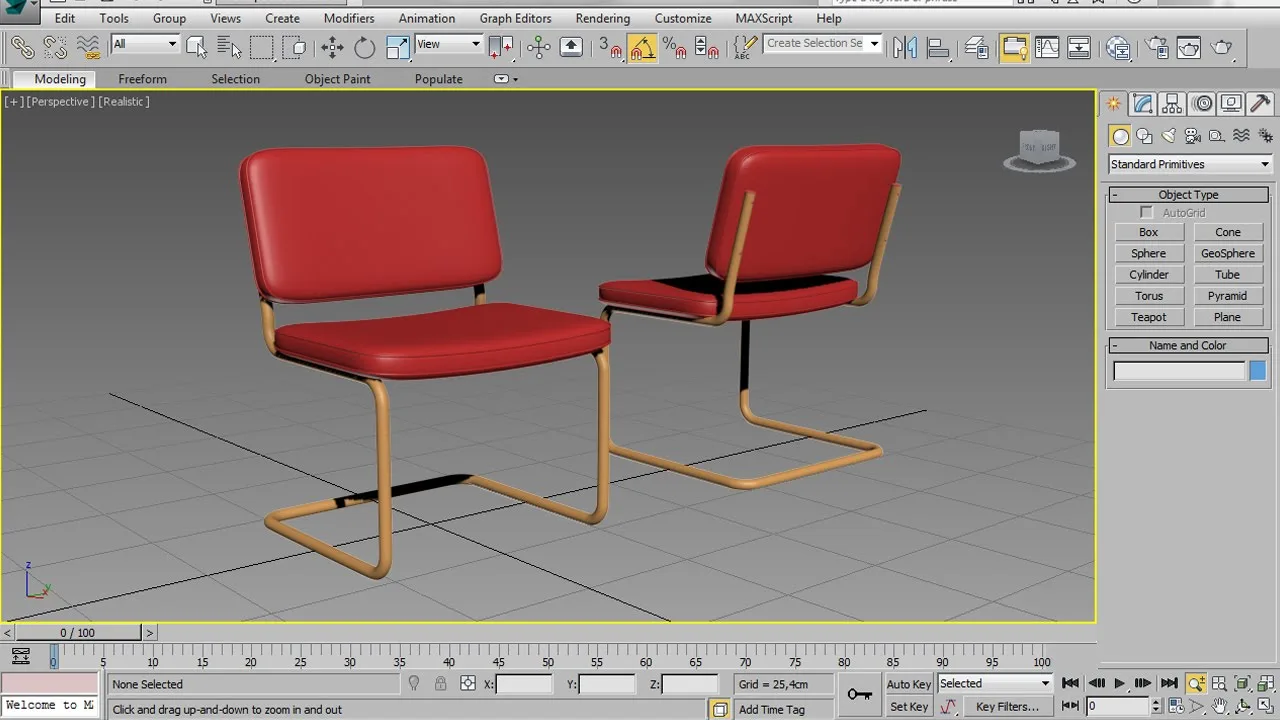Click the Use Pivot Point Center icon
The image size is (1280, 720).
tap(501, 47)
